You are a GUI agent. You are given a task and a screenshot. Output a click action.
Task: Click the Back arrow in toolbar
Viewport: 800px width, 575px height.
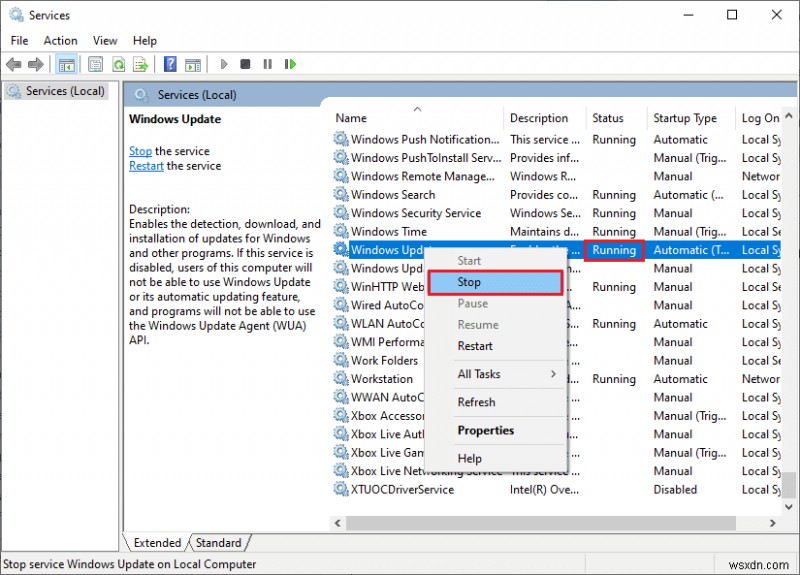point(14,64)
